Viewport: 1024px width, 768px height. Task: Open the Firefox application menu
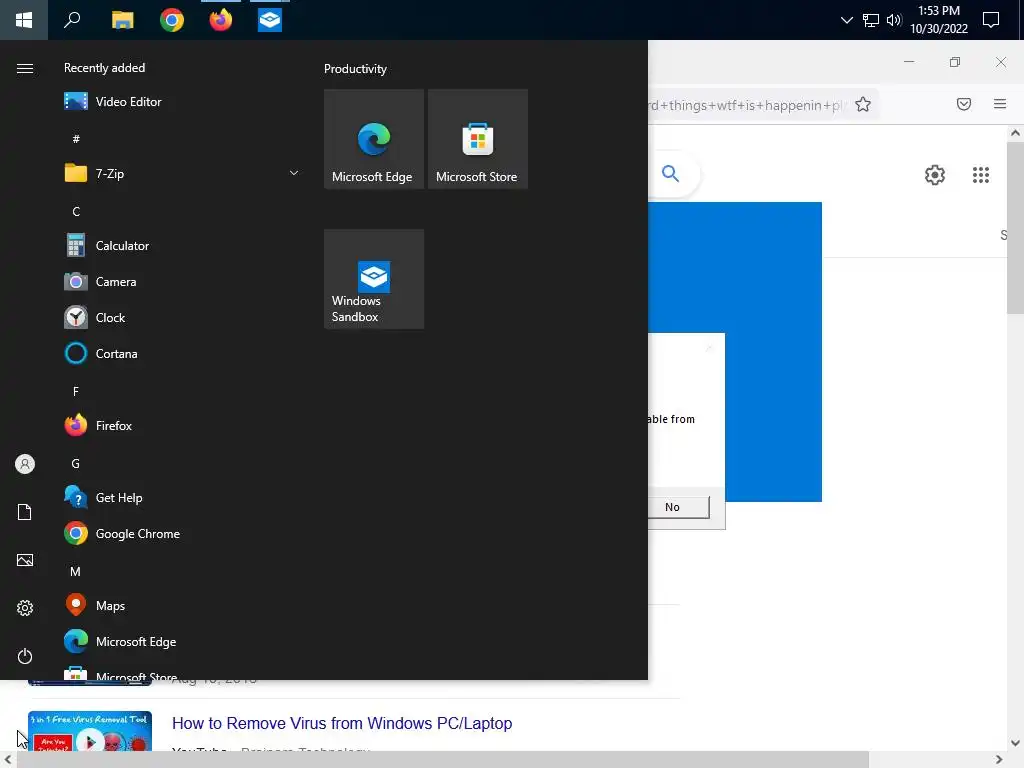coord(1000,104)
